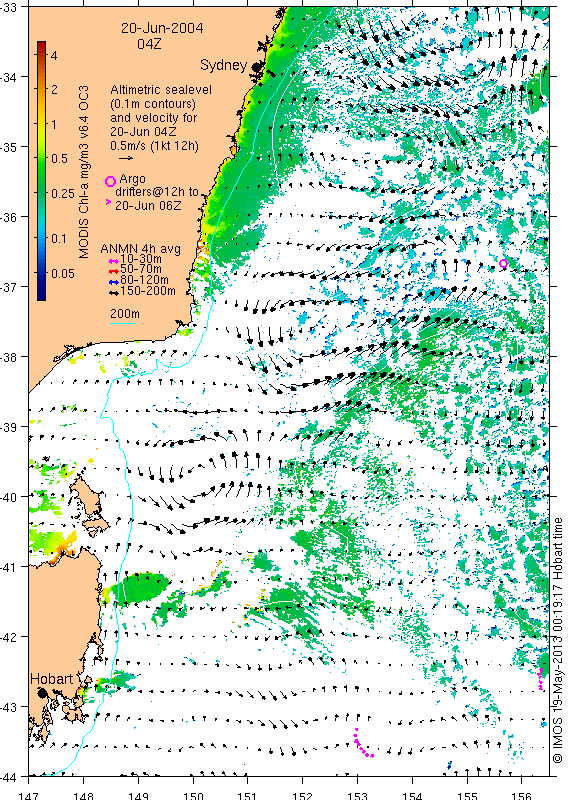
Task: Click the '10-30m' depth label
Action: (141, 260)
